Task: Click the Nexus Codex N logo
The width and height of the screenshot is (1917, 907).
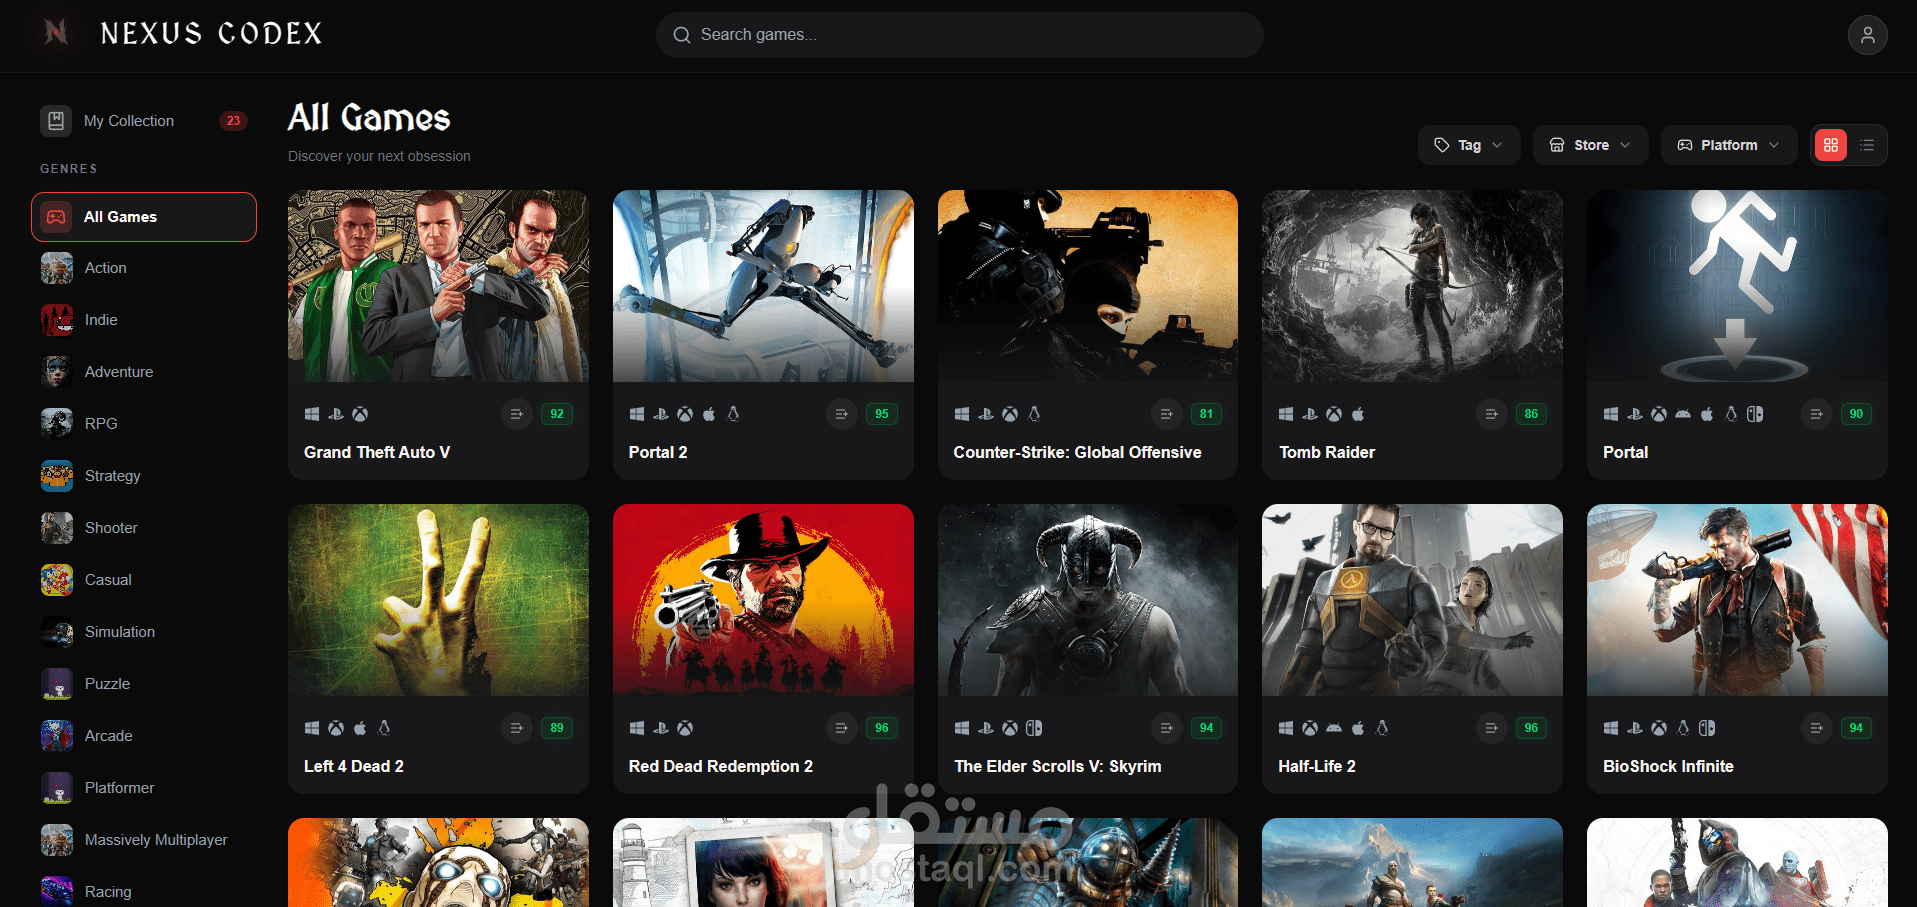Action: 56,33
